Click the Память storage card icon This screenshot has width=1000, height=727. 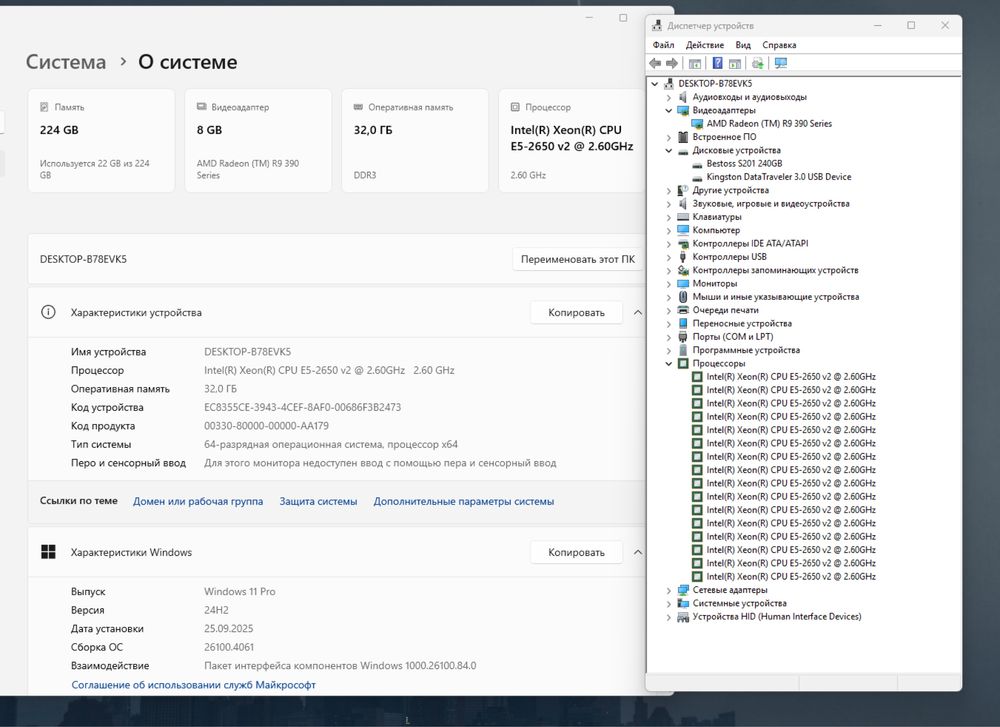point(44,107)
